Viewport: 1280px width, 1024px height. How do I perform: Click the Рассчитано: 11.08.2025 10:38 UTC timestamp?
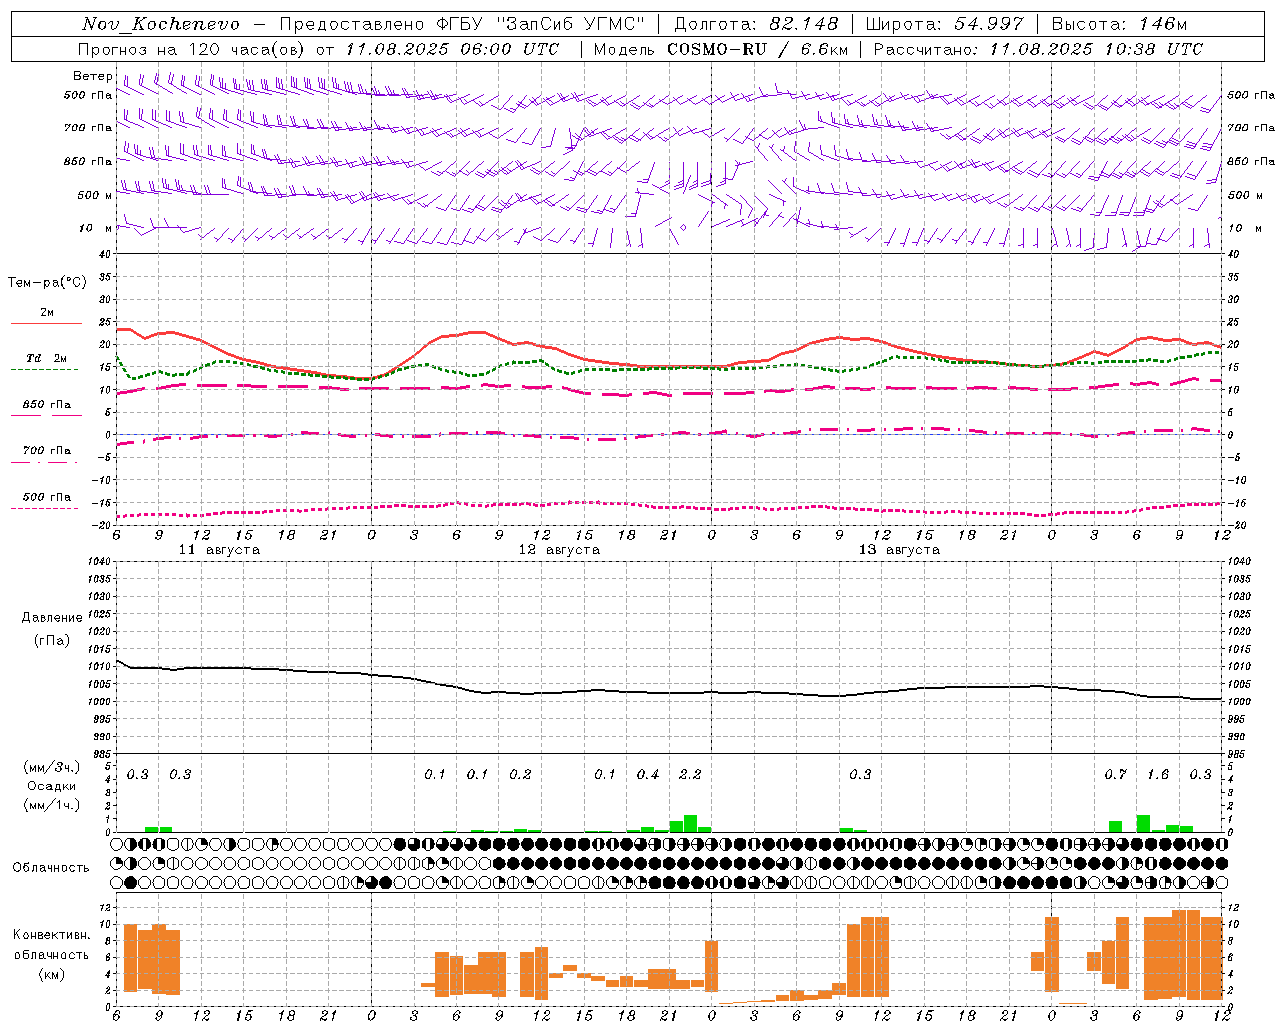[1037, 49]
